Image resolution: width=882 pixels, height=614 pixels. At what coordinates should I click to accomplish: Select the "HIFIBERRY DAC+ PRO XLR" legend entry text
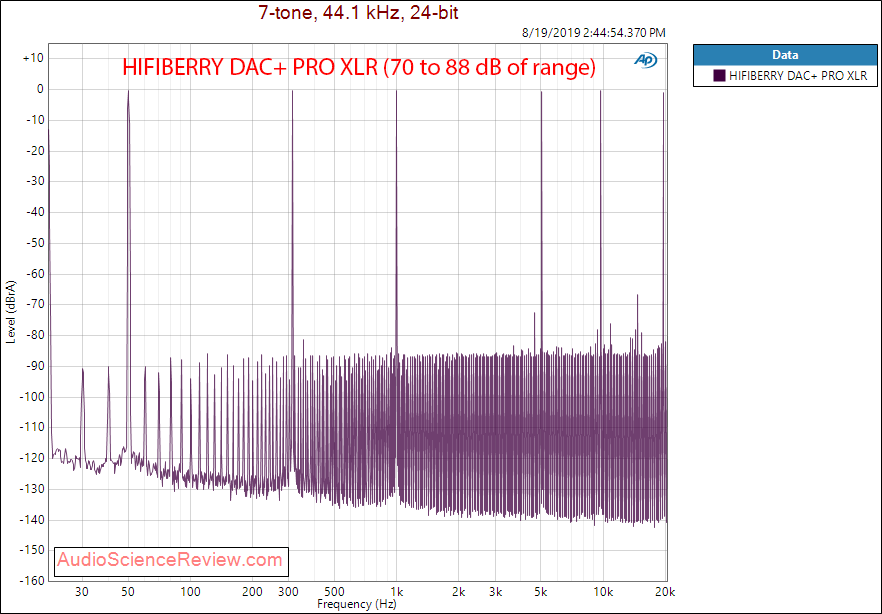pyautogui.click(x=798, y=75)
